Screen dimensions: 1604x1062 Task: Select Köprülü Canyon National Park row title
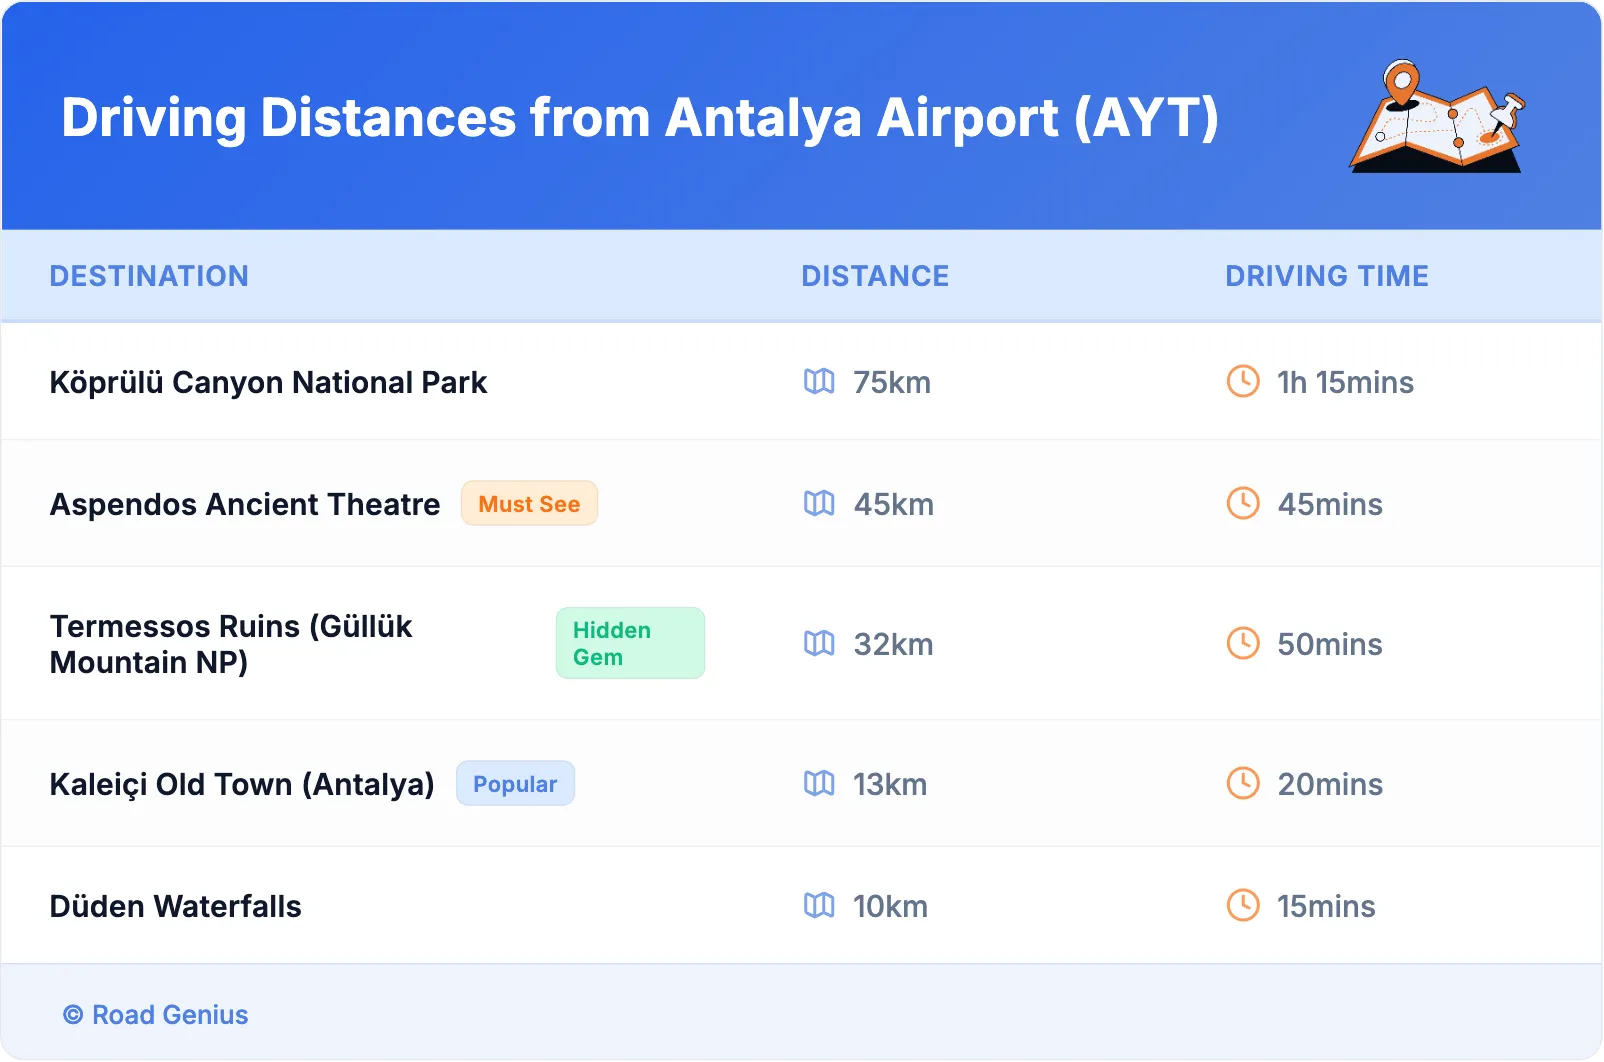268,382
